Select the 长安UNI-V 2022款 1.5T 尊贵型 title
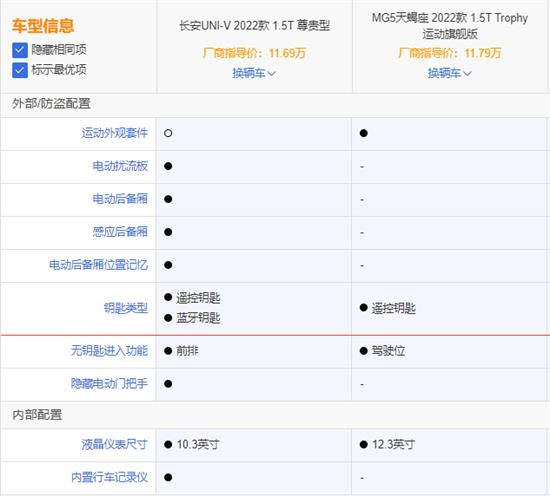Image resolution: width=550 pixels, height=496 pixels. coord(254,25)
